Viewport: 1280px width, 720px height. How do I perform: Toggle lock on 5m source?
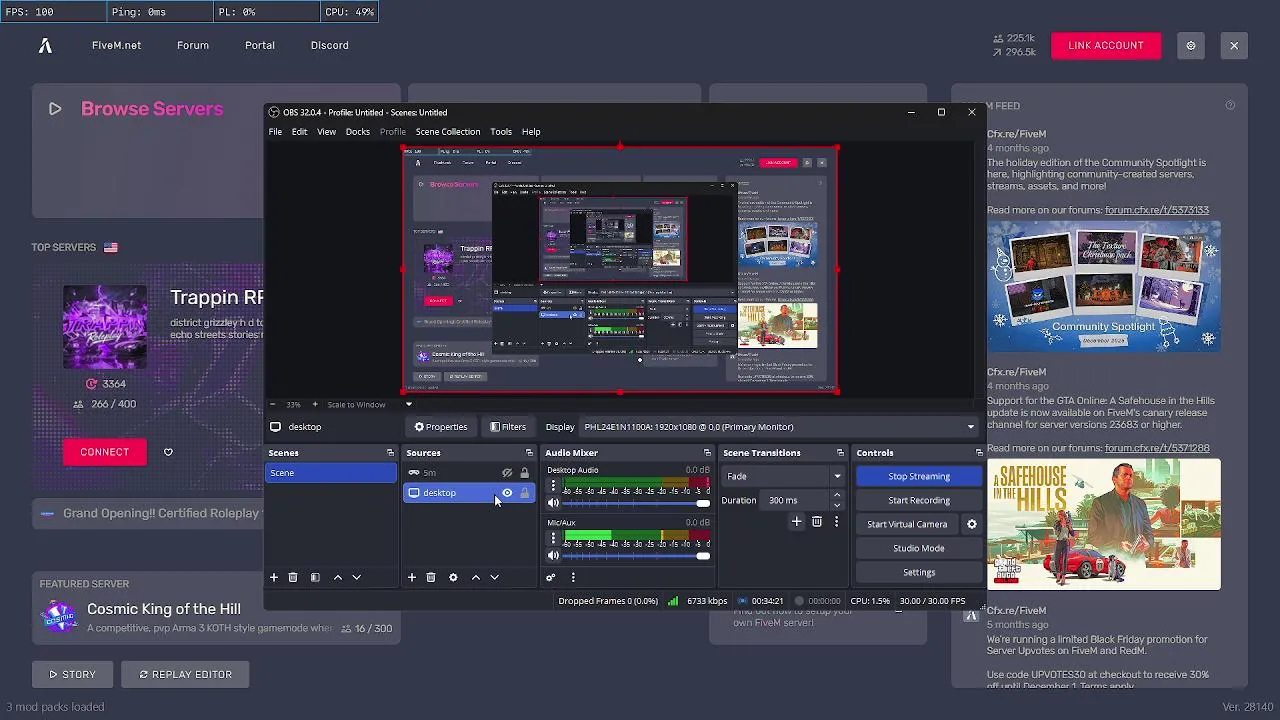click(x=524, y=473)
